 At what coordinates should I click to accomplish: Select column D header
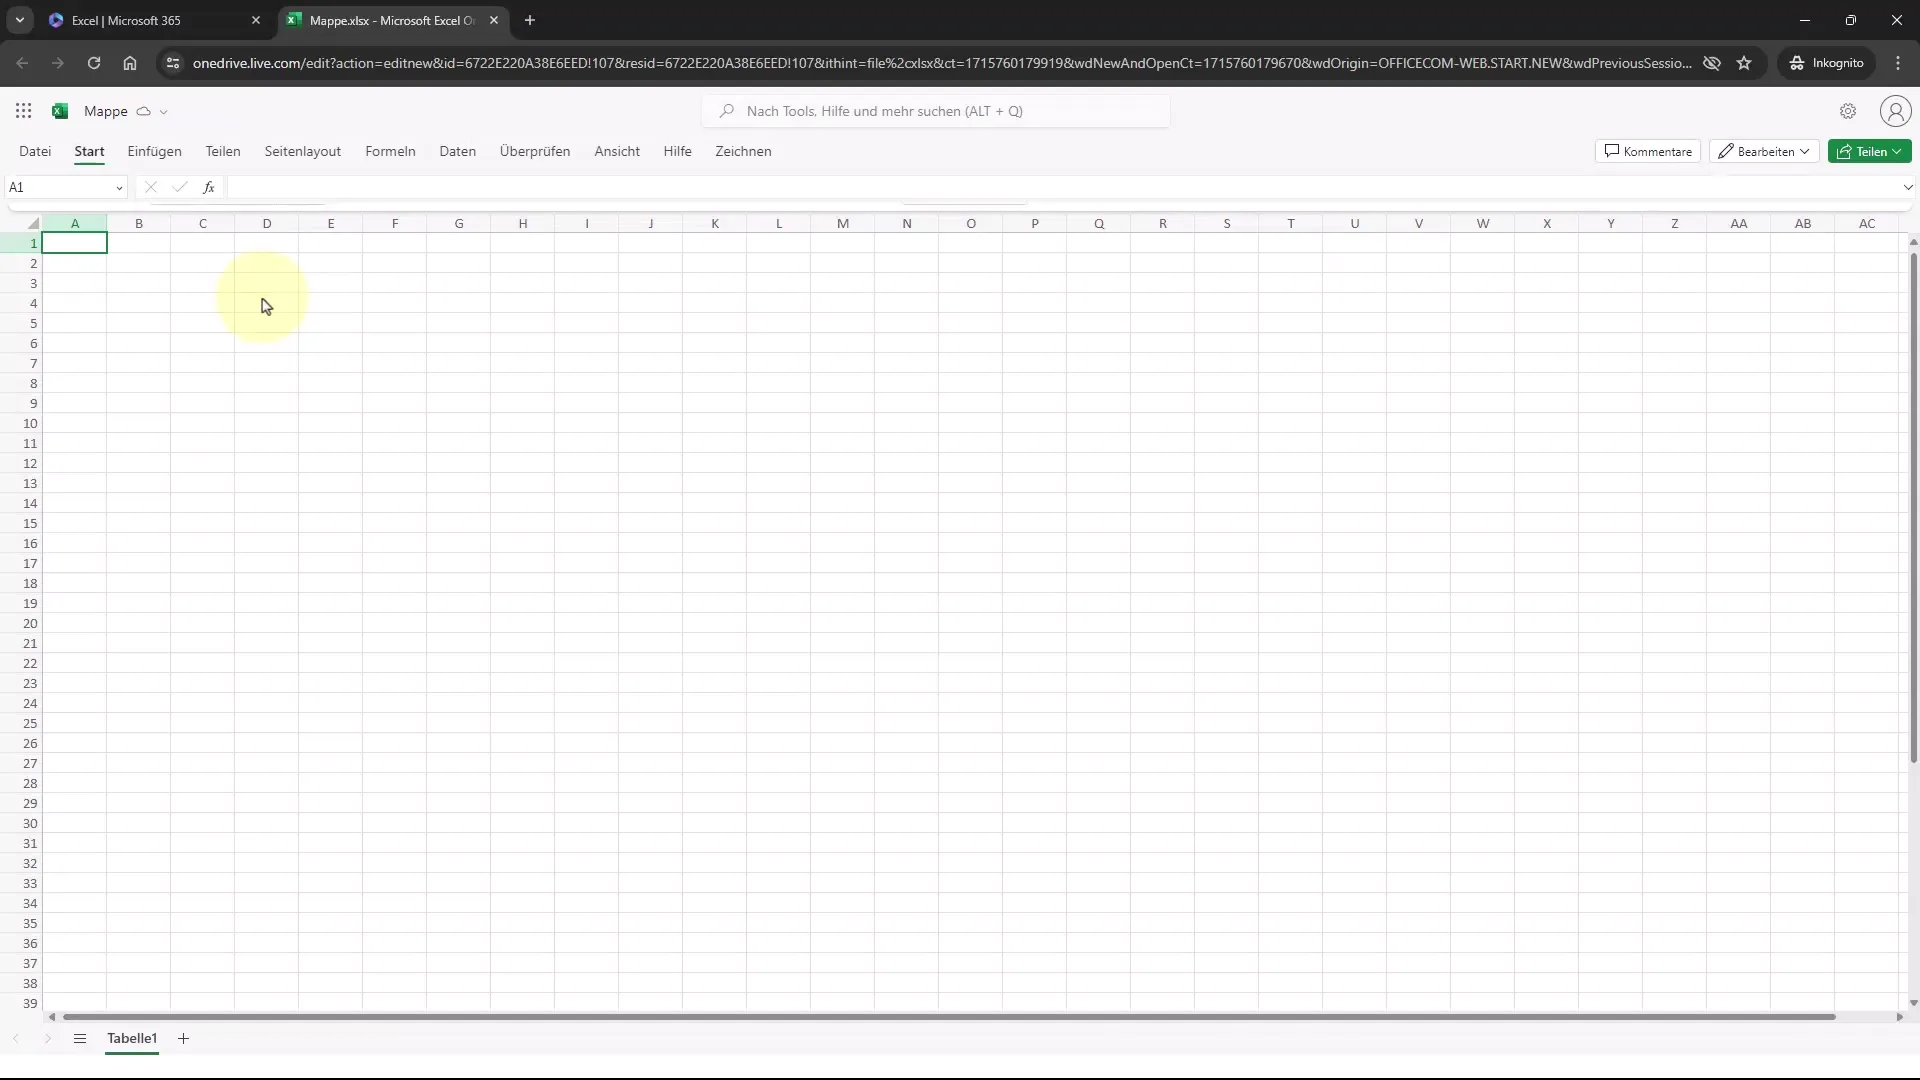click(267, 223)
